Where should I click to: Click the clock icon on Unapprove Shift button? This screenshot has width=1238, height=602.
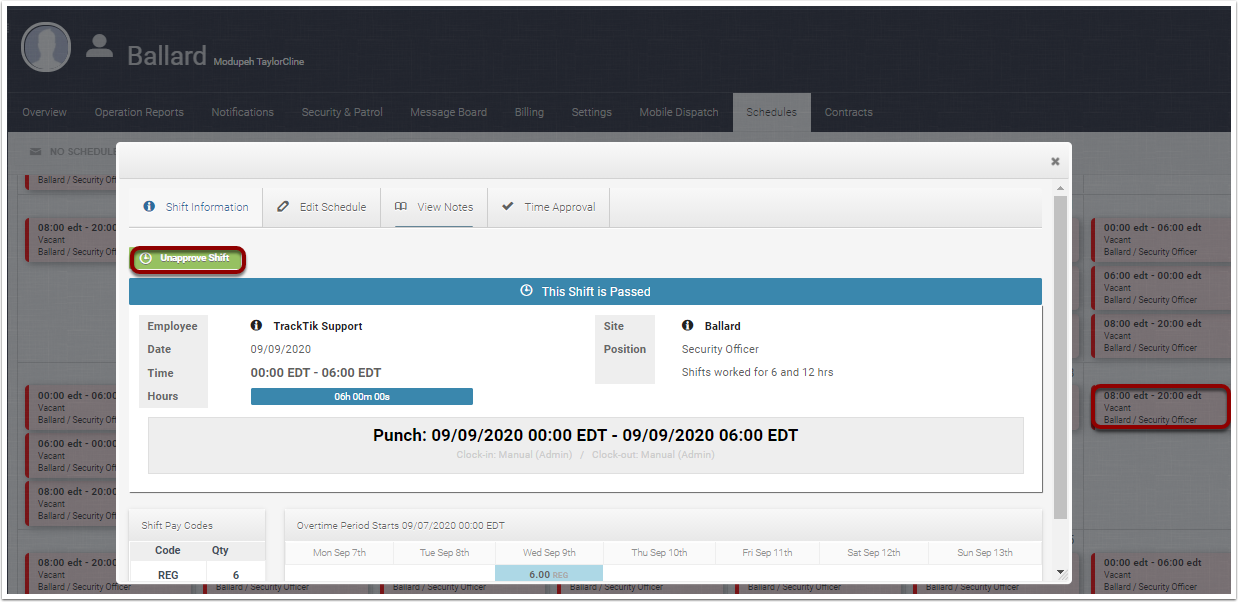[x=146, y=258]
